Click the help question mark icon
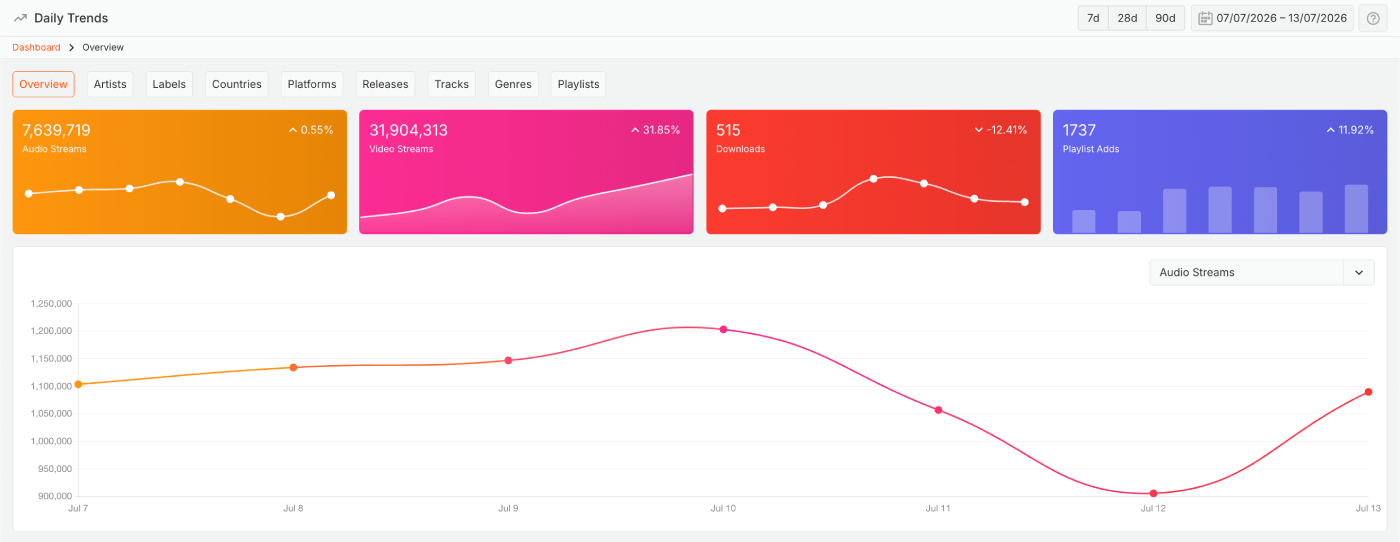The height and width of the screenshot is (542, 1400). (1373, 18)
